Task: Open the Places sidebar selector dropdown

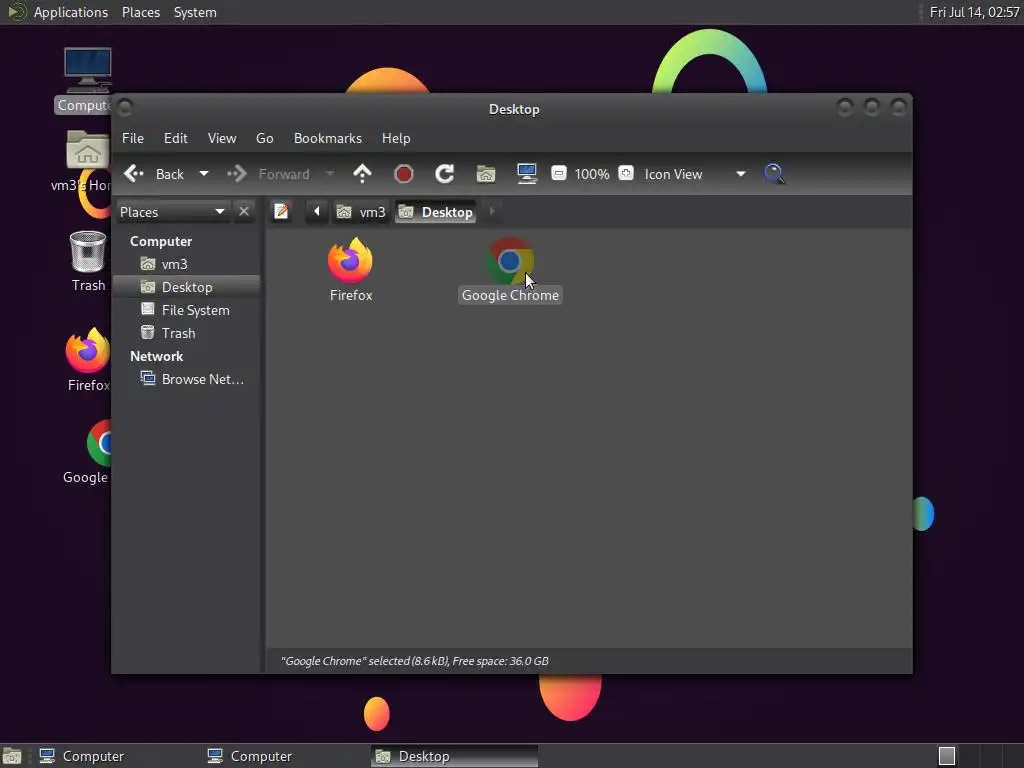Action: coord(172,212)
